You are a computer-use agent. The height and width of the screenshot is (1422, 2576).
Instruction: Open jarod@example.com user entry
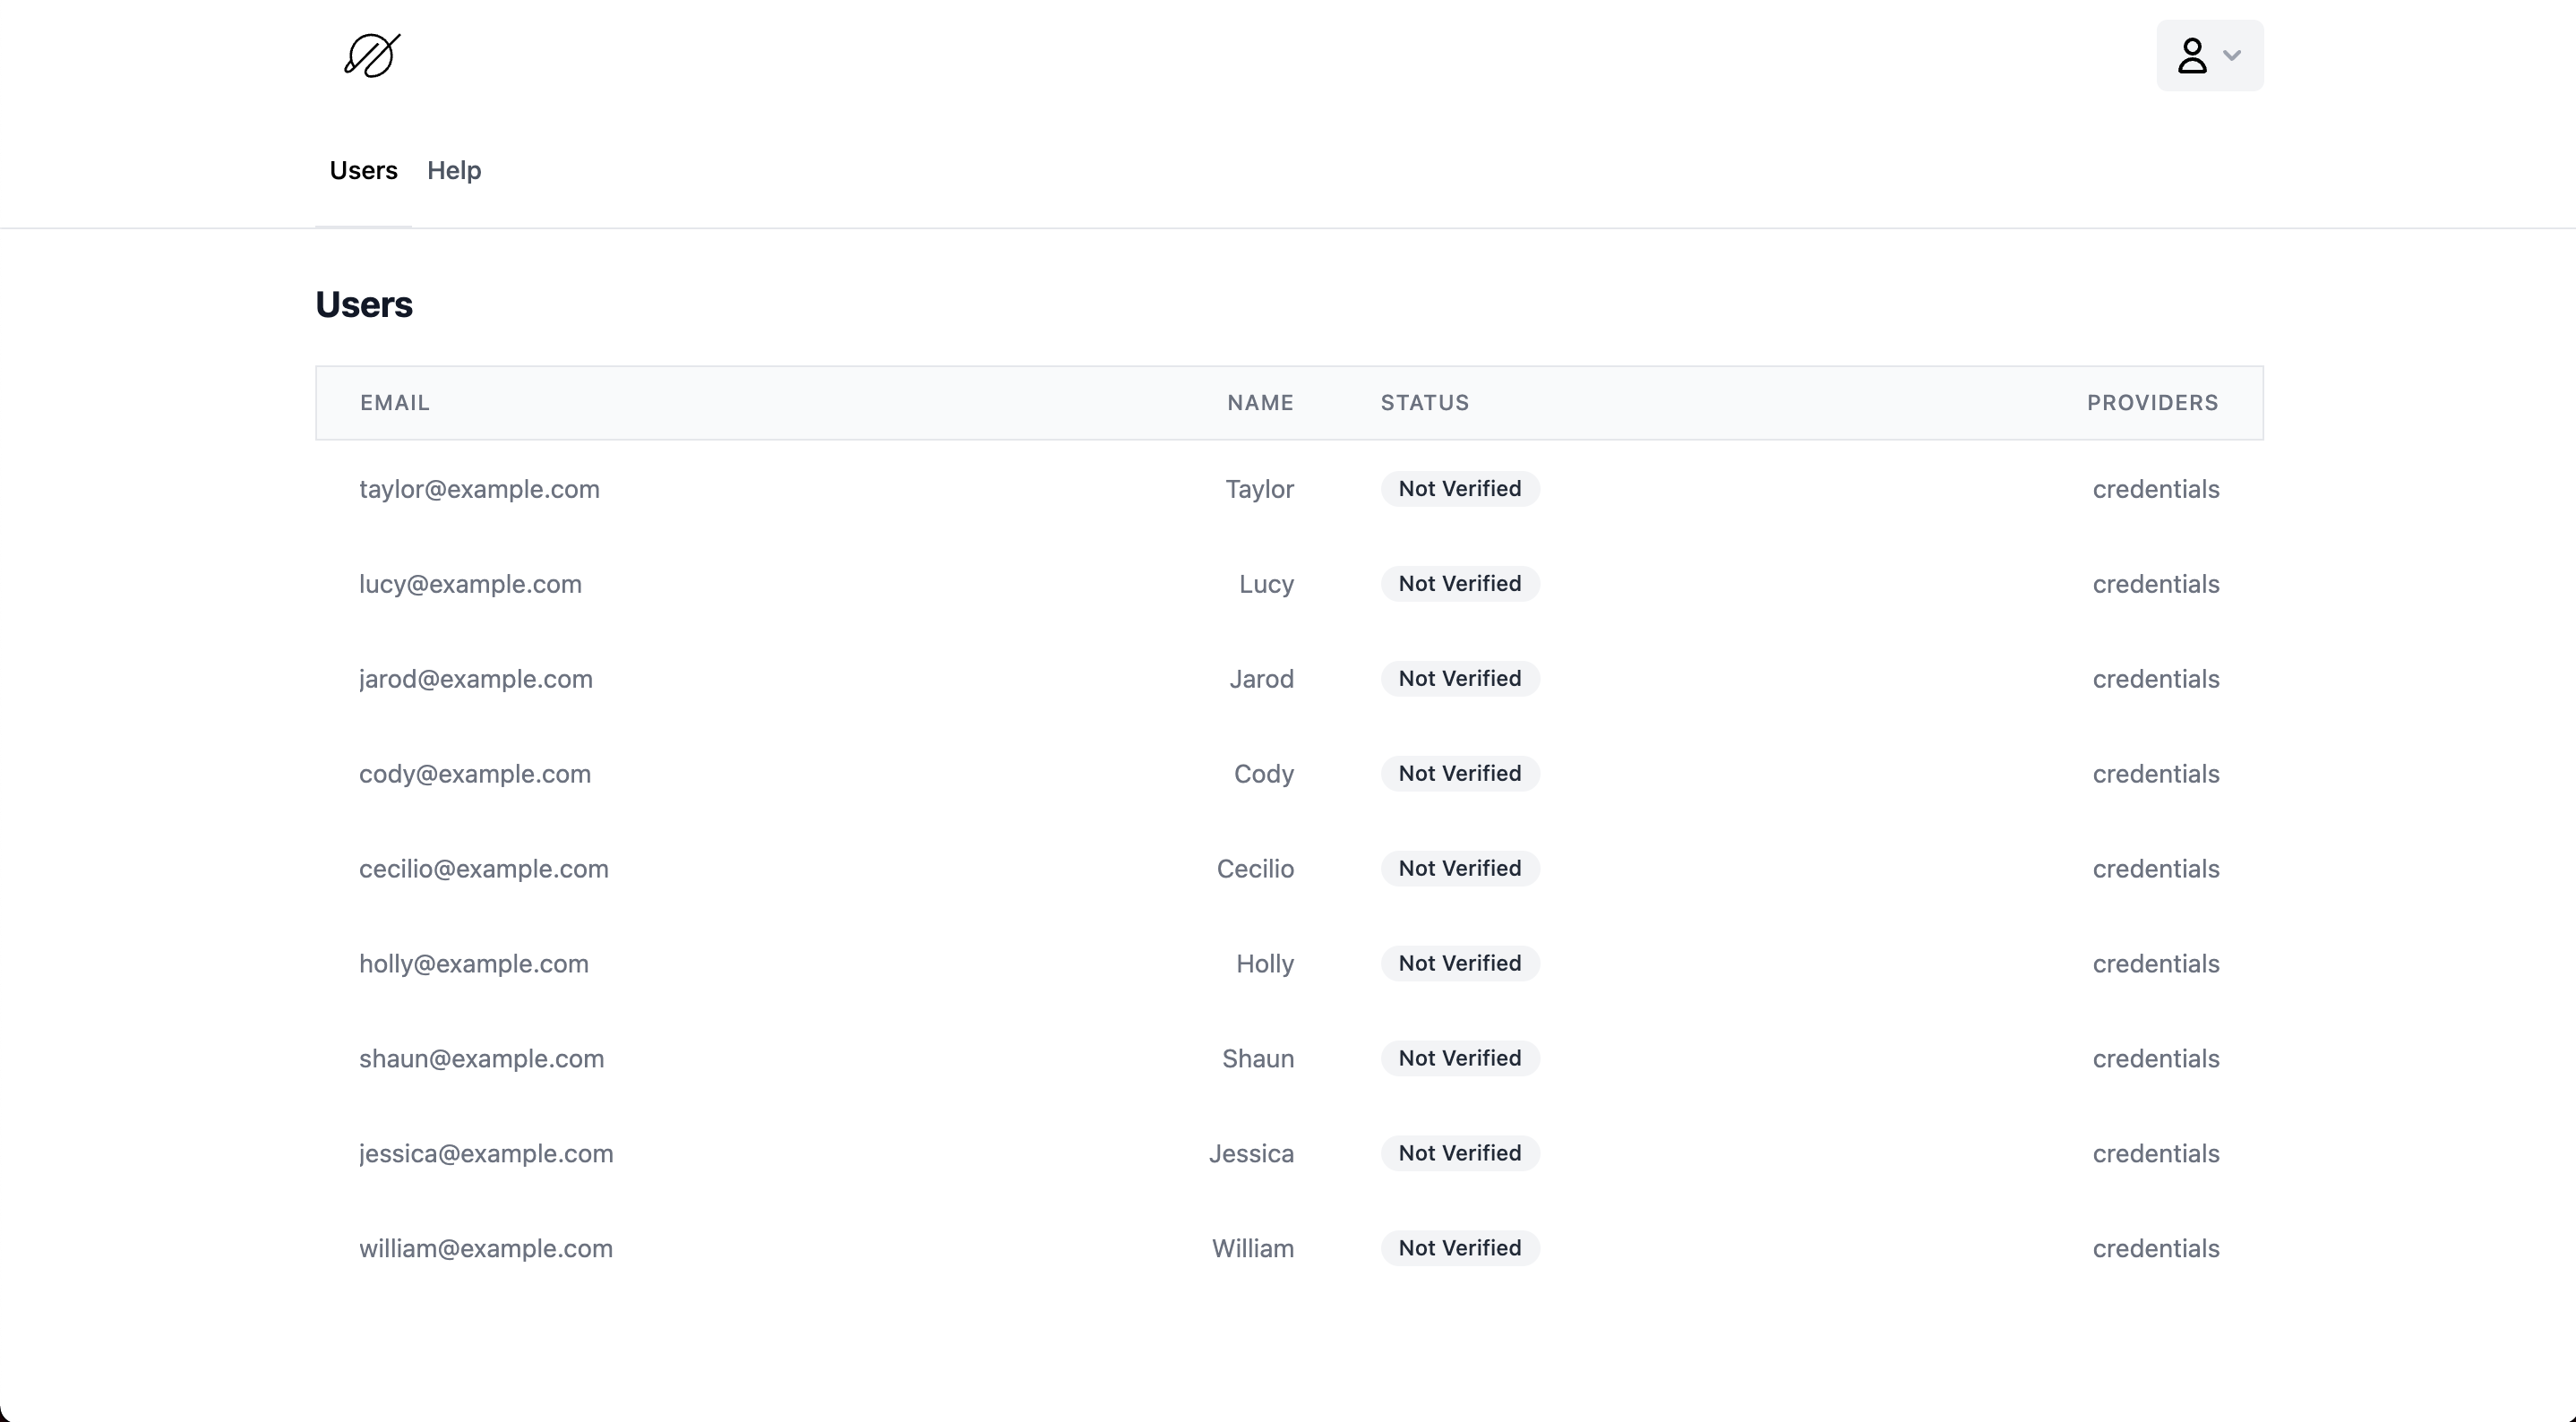tap(475, 679)
